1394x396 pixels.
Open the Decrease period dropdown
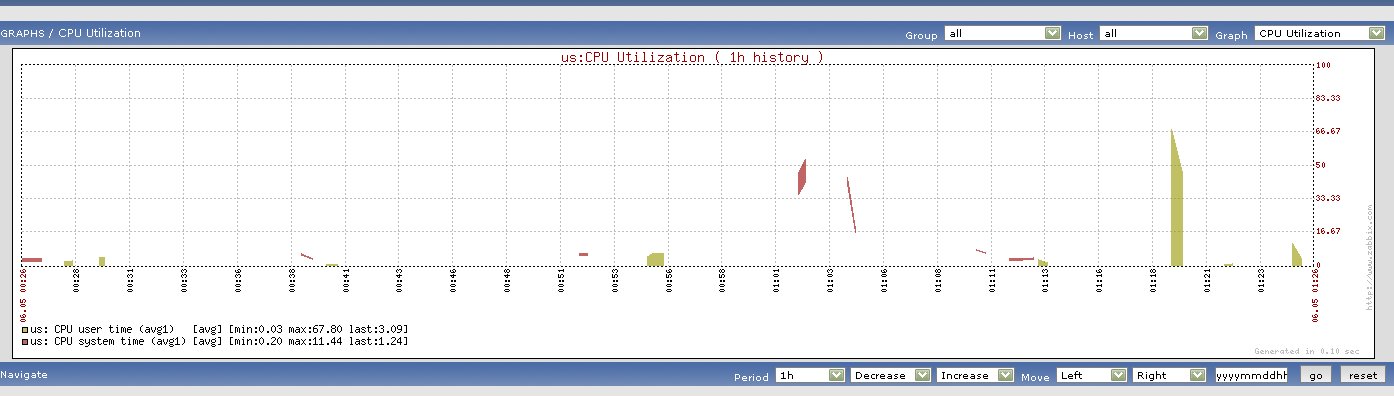pyautogui.click(x=891, y=375)
